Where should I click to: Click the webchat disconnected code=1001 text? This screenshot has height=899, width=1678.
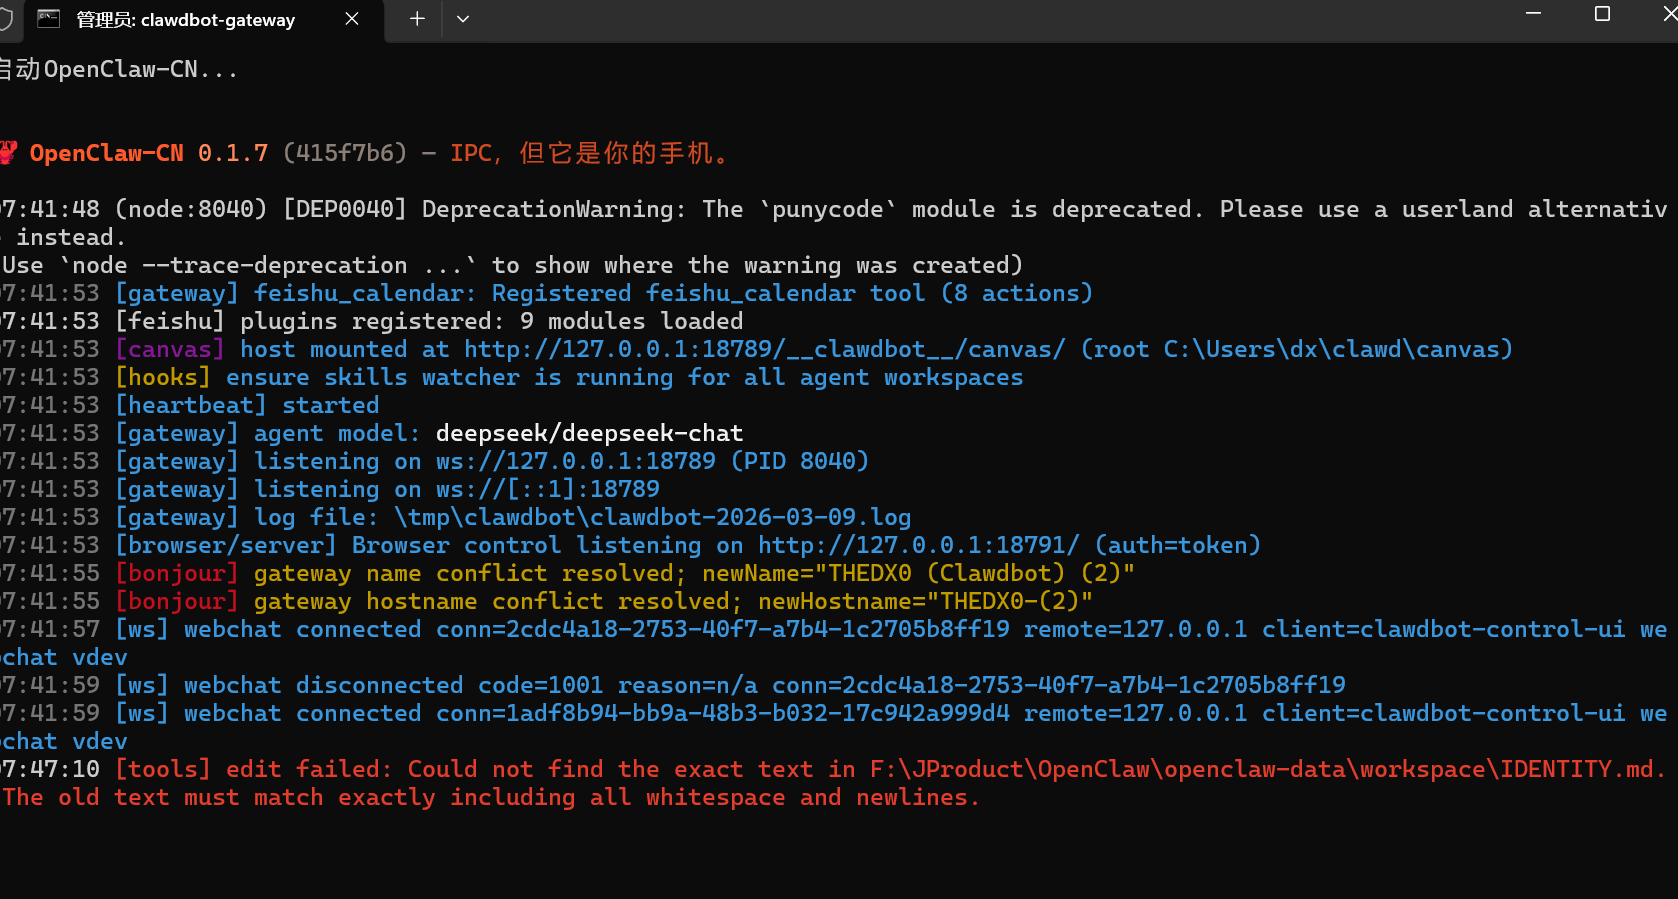[x=394, y=685]
